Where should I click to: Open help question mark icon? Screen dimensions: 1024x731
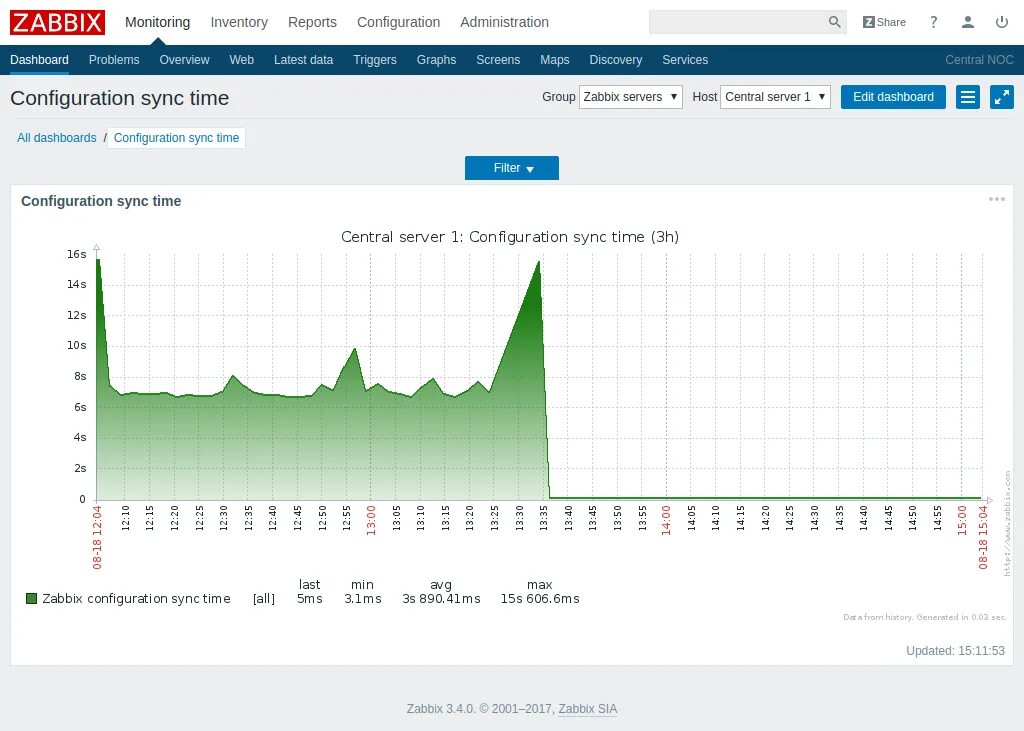(x=934, y=22)
